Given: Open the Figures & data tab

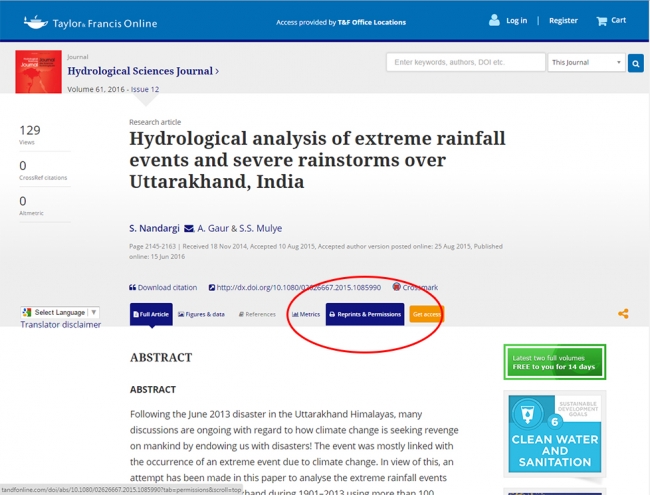Looking at the screenshot, I should (x=201, y=314).
